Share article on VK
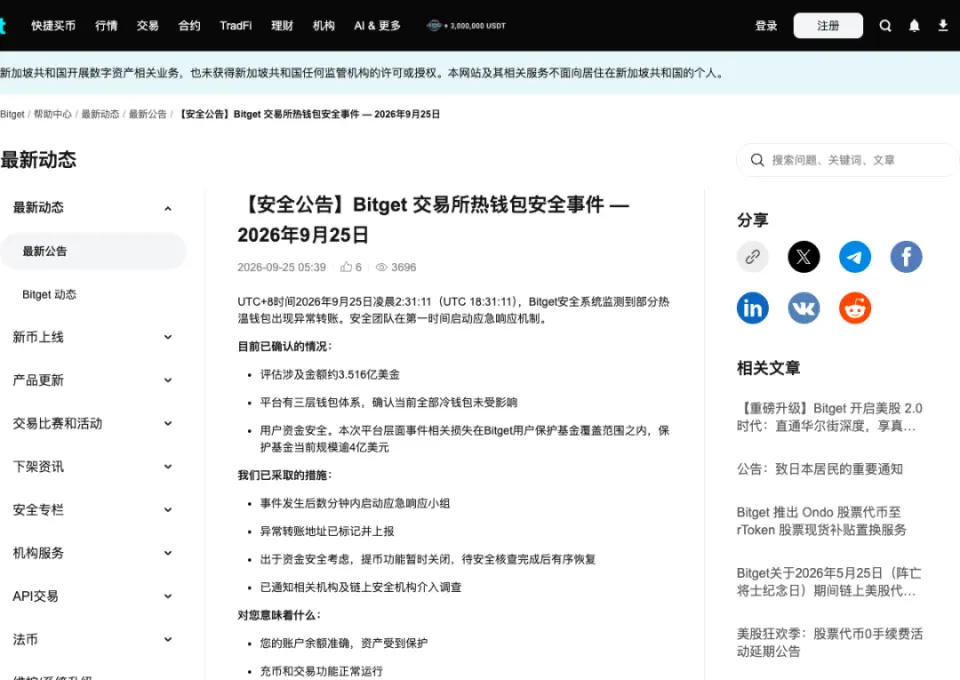 803,308
